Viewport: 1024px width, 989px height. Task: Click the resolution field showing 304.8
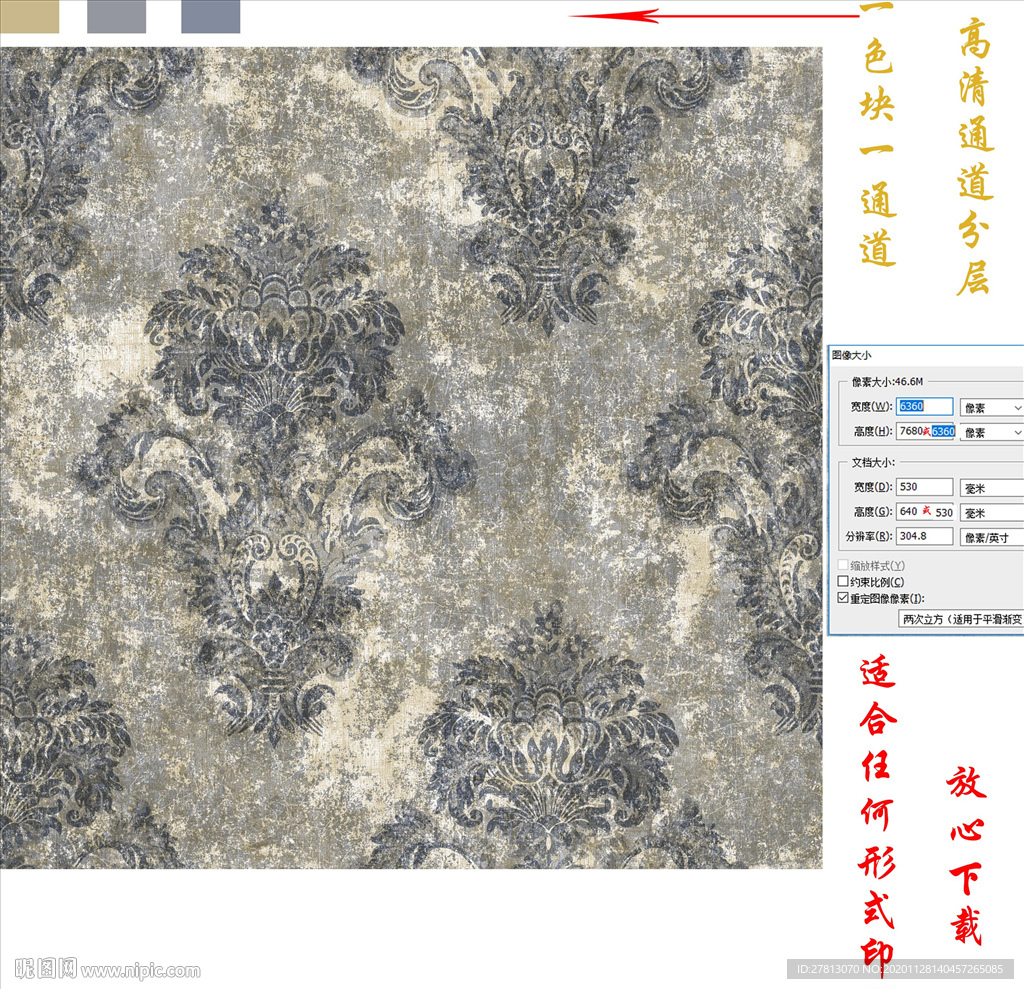point(924,537)
